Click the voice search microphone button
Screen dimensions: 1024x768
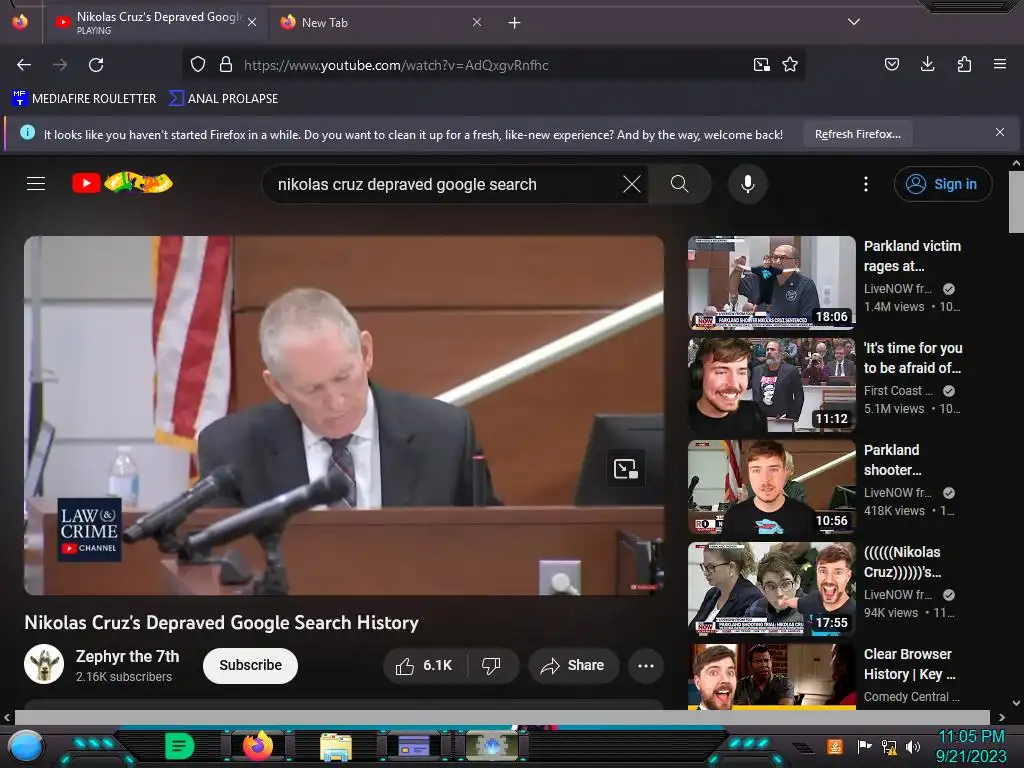click(748, 184)
